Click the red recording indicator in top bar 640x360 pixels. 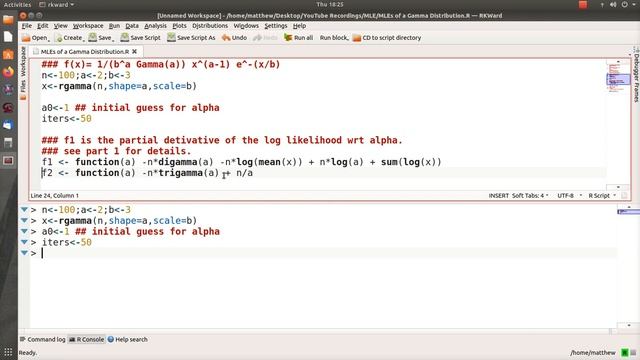[583, 4]
